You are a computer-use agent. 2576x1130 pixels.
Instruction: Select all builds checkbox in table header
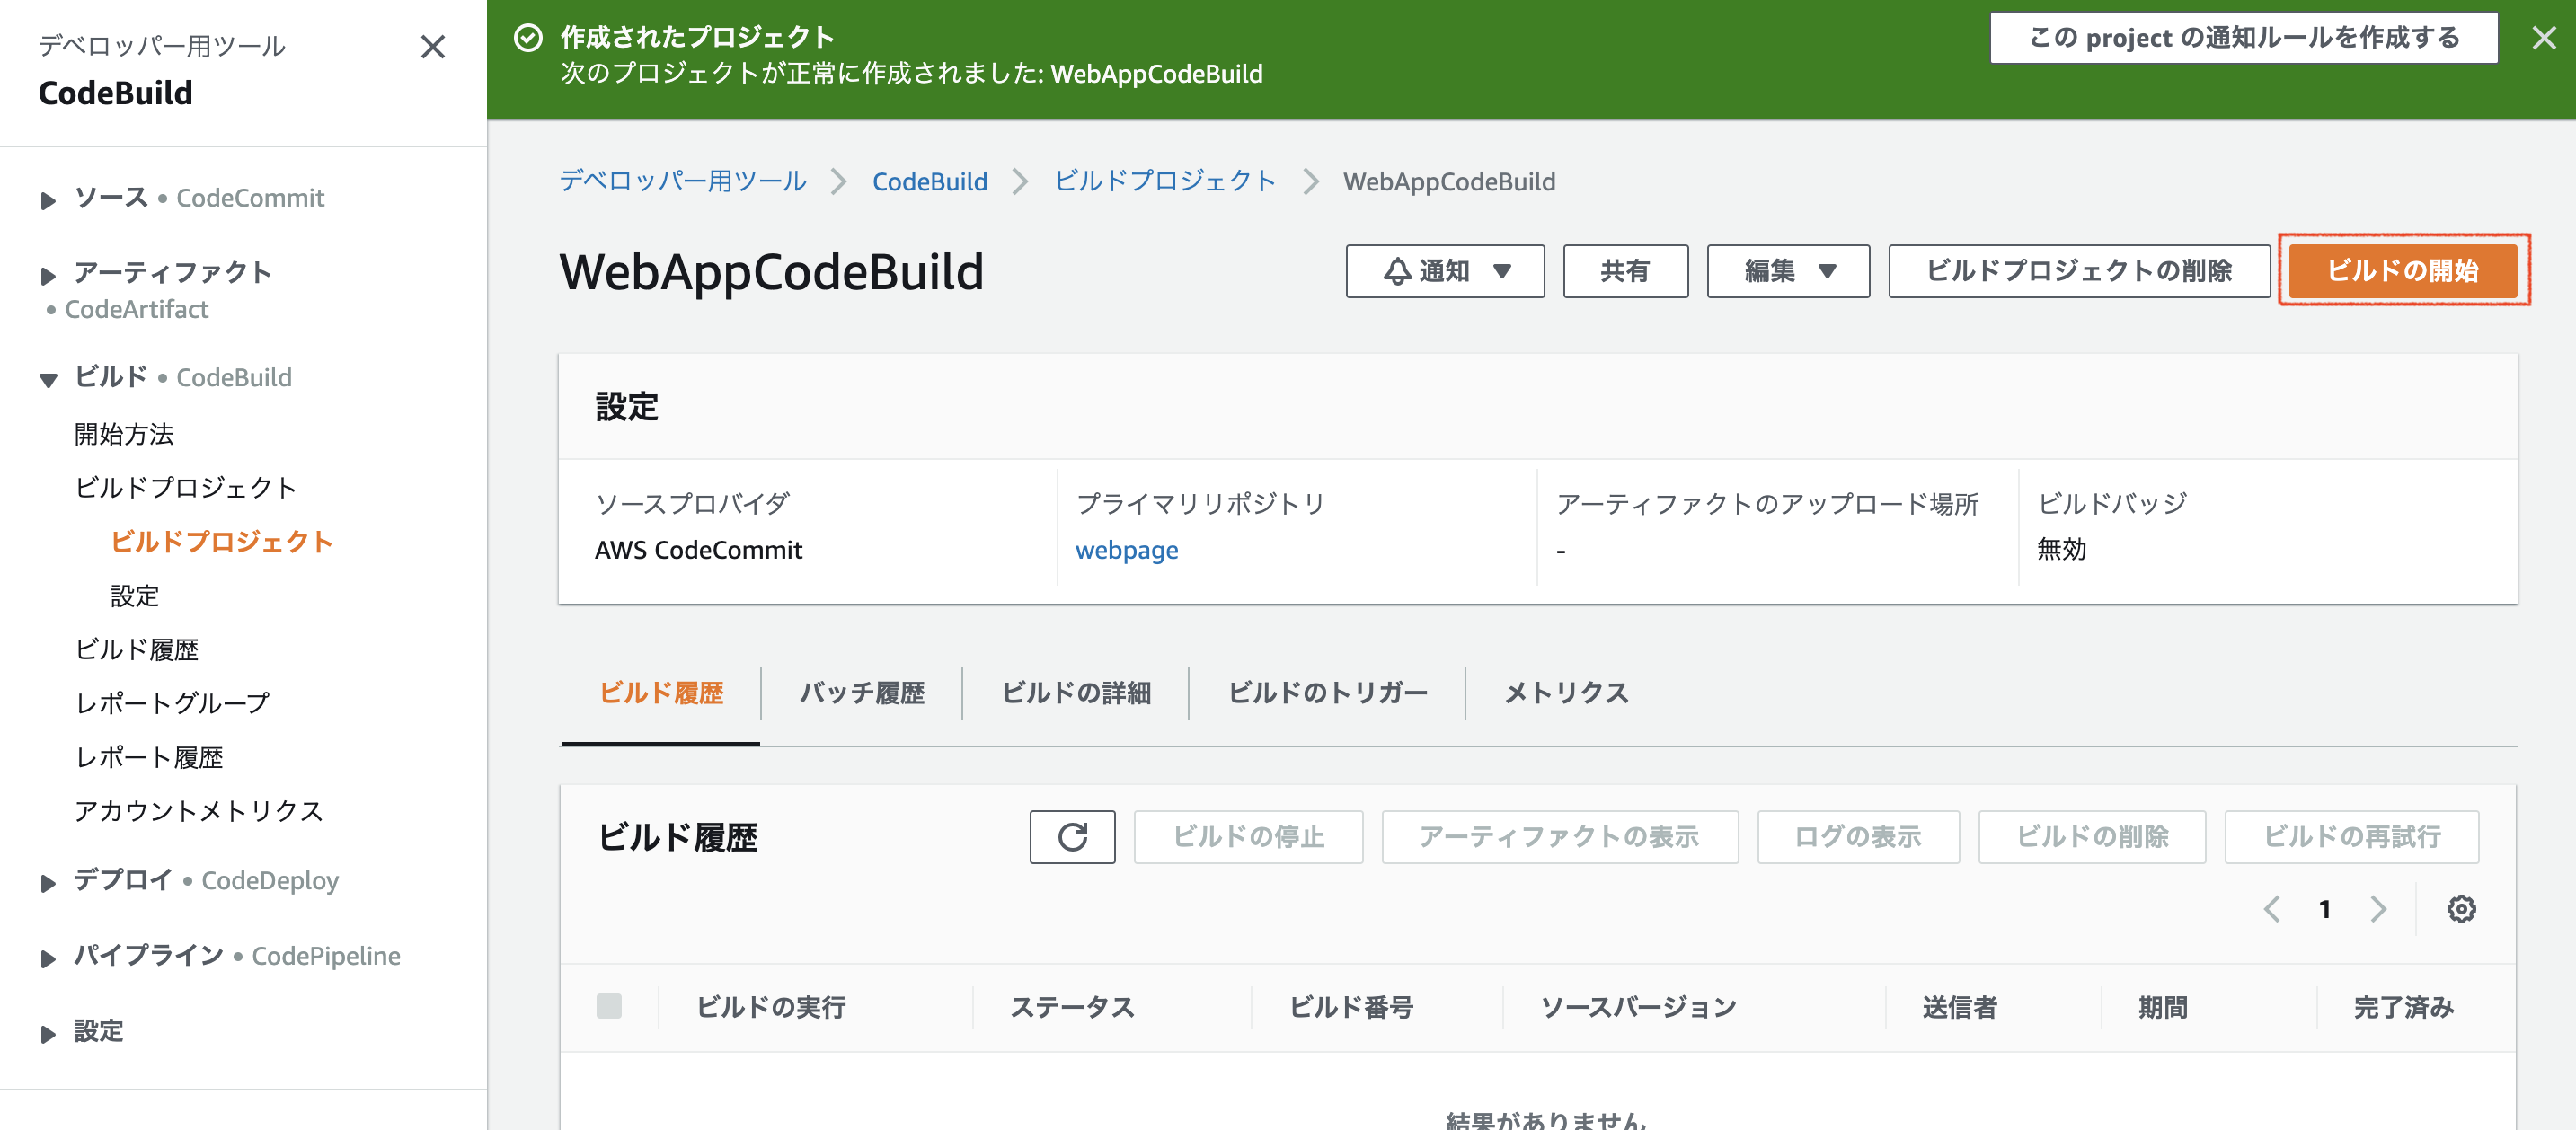pyautogui.click(x=608, y=1006)
